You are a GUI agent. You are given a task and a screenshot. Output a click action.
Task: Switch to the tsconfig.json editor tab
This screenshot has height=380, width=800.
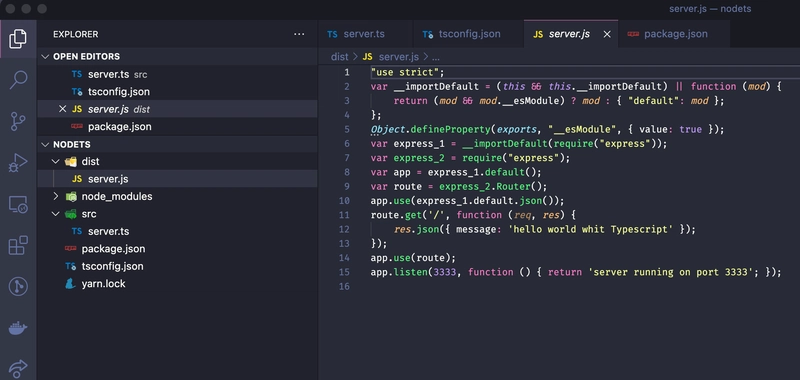coord(468,34)
